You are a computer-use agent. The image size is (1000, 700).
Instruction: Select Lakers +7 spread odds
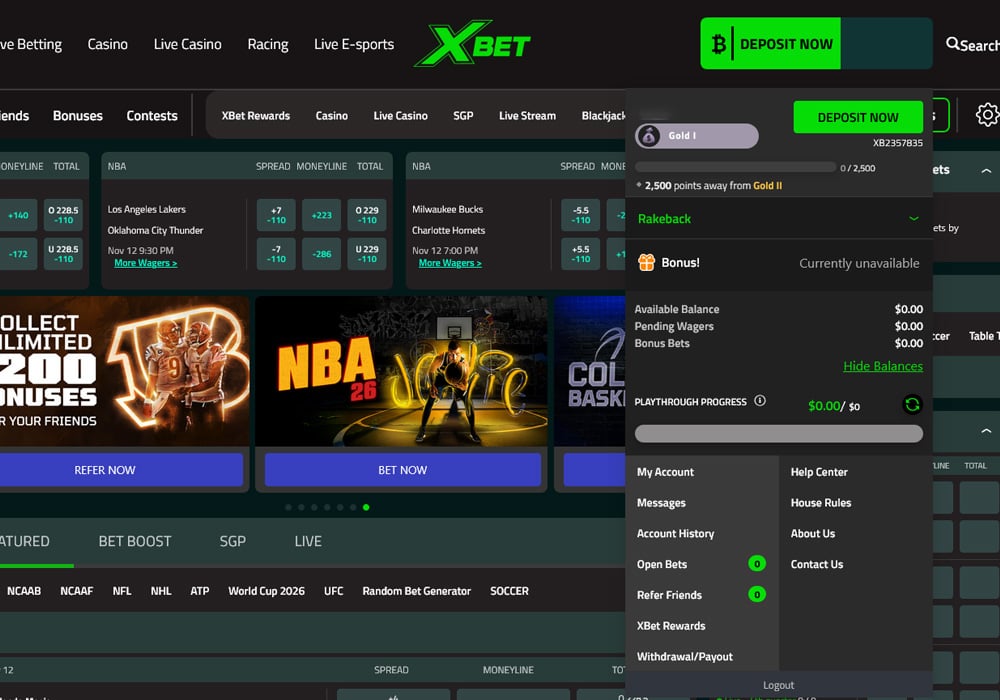point(276,215)
